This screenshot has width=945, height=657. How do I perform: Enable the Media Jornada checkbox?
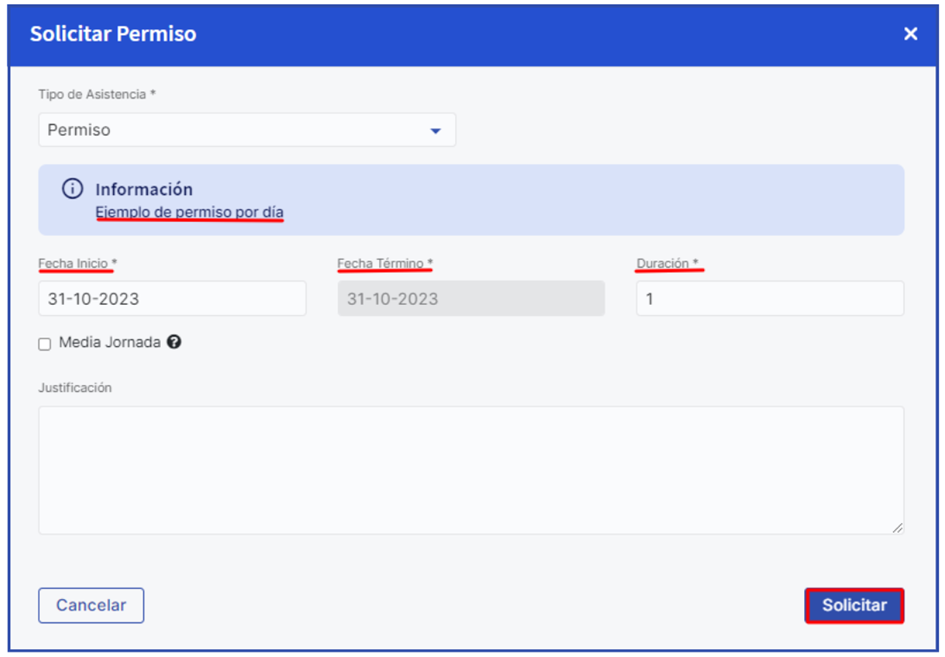click(x=44, y=344)
